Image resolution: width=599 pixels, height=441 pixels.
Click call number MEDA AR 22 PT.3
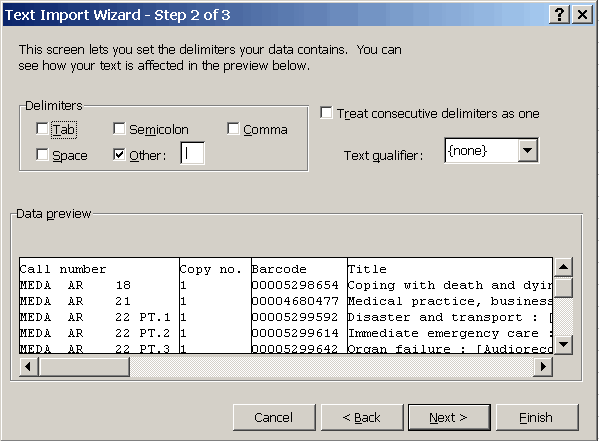[95, 349]
